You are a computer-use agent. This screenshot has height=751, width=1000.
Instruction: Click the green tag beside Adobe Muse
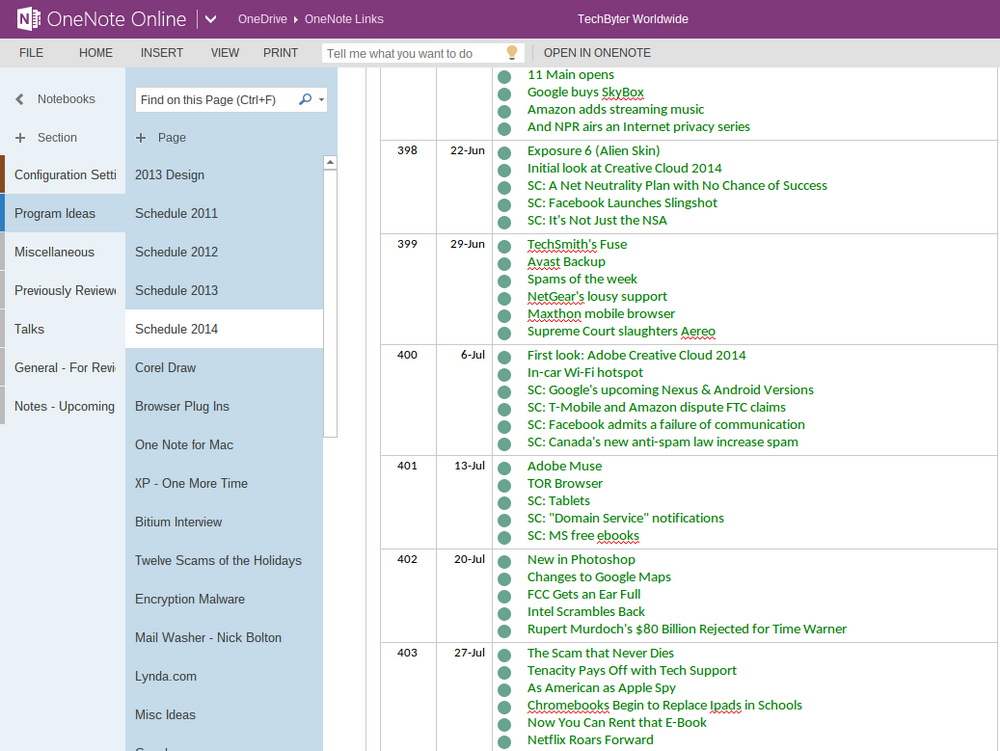click(504, 469)
